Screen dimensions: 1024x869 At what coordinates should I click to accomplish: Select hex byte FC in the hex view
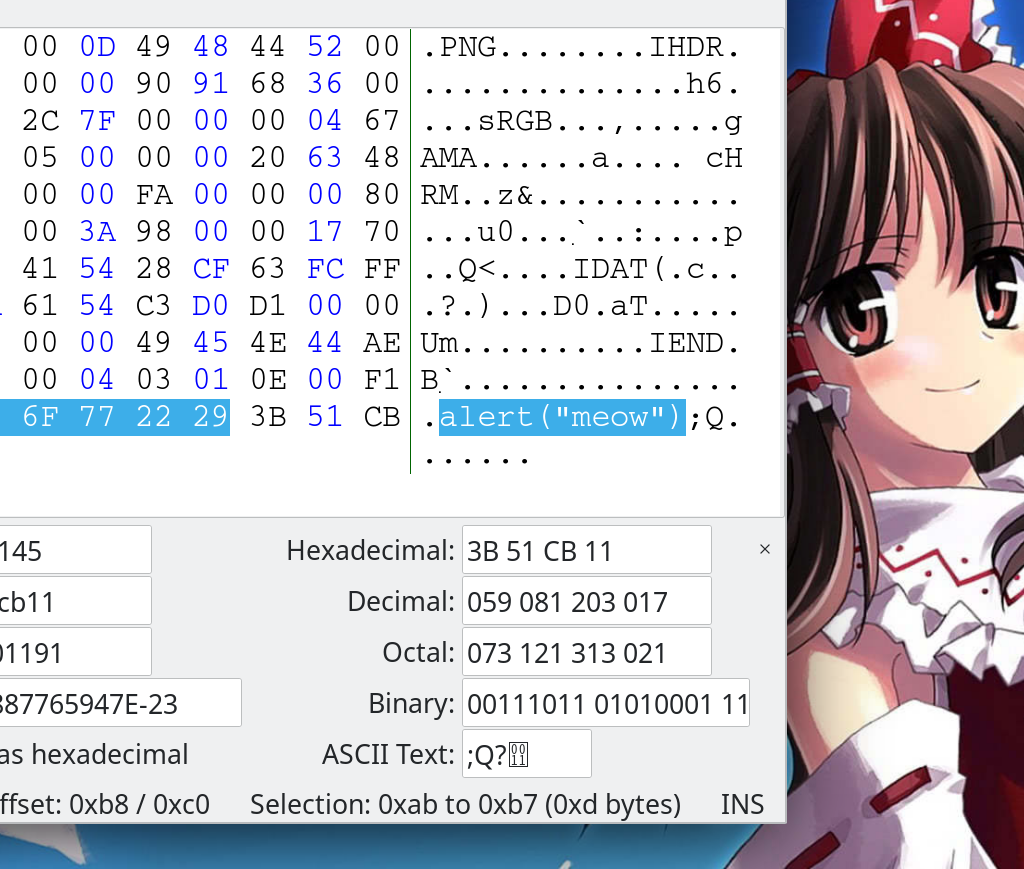click(325, 269)
